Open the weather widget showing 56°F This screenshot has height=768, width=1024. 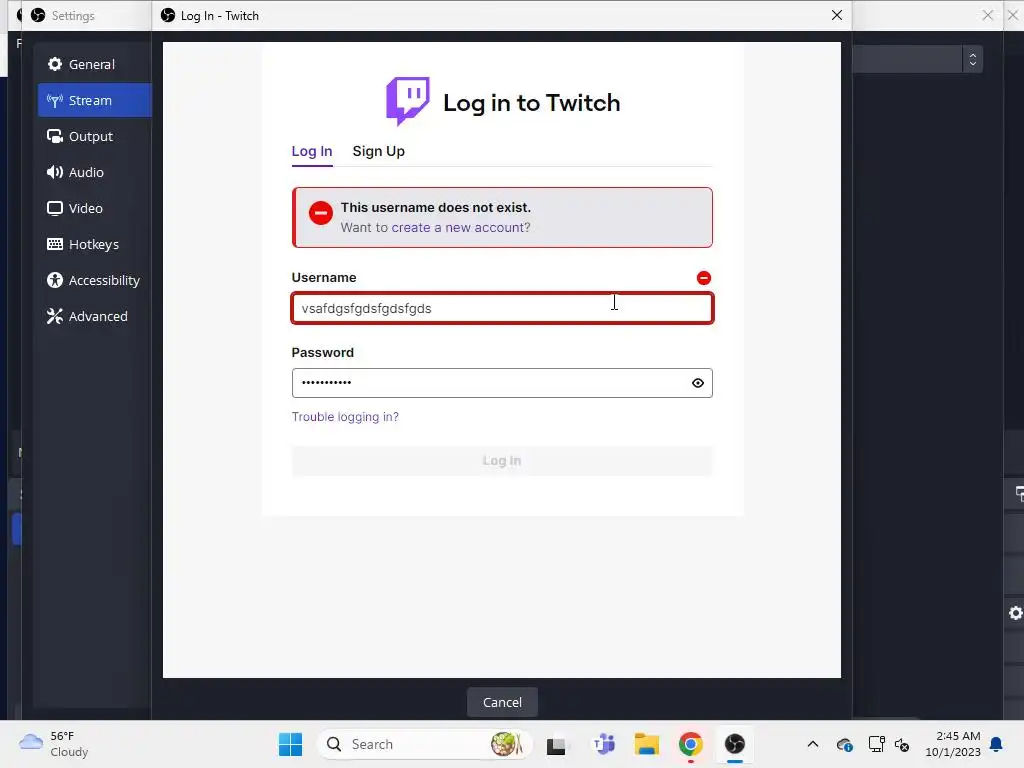pyautogui.click(x=54, y=744)
